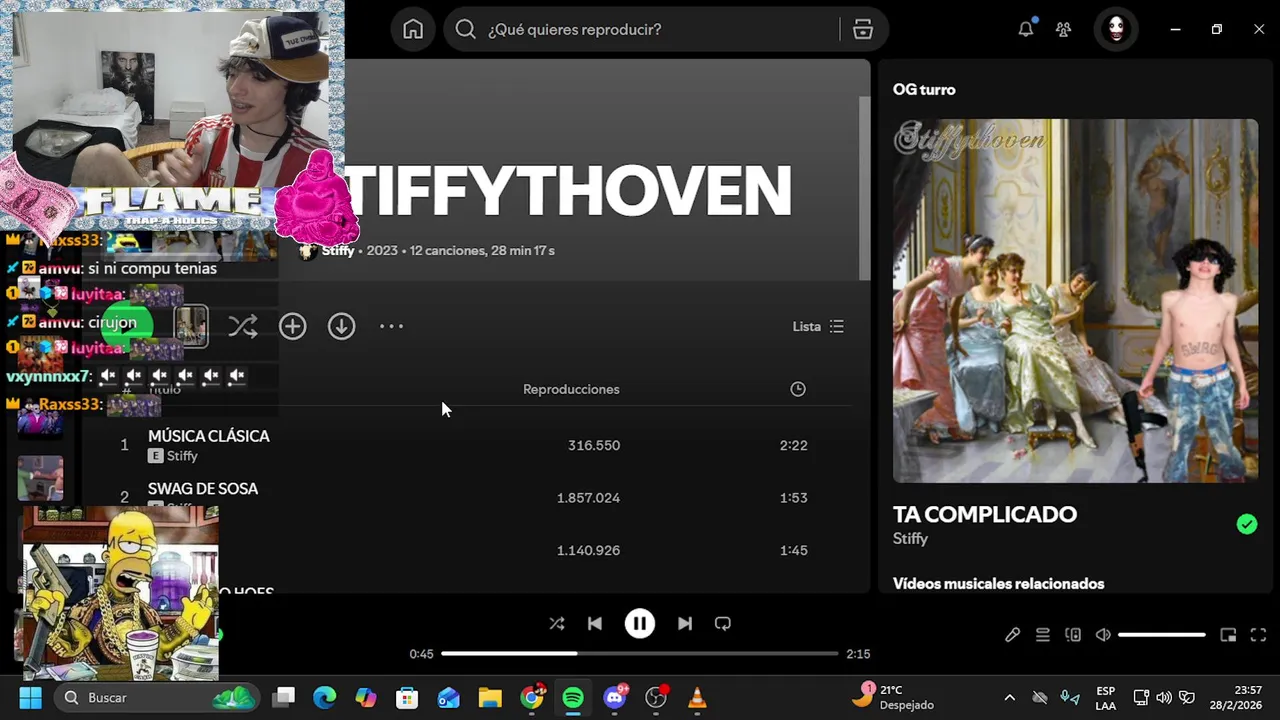The image size is (1280, 720).
Task: Open the Lista view dropdown
Action: [x=818, y=326]
